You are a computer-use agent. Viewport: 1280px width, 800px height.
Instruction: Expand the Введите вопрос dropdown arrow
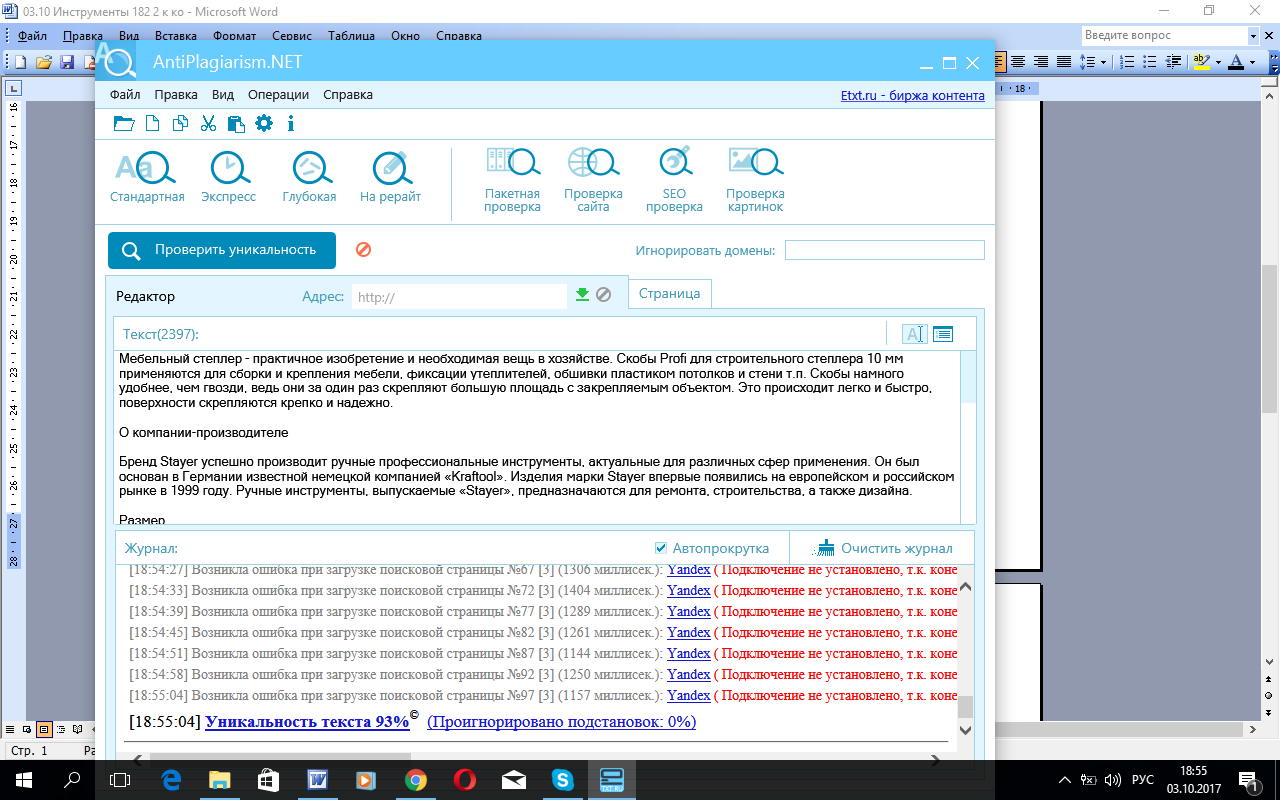1252,35
